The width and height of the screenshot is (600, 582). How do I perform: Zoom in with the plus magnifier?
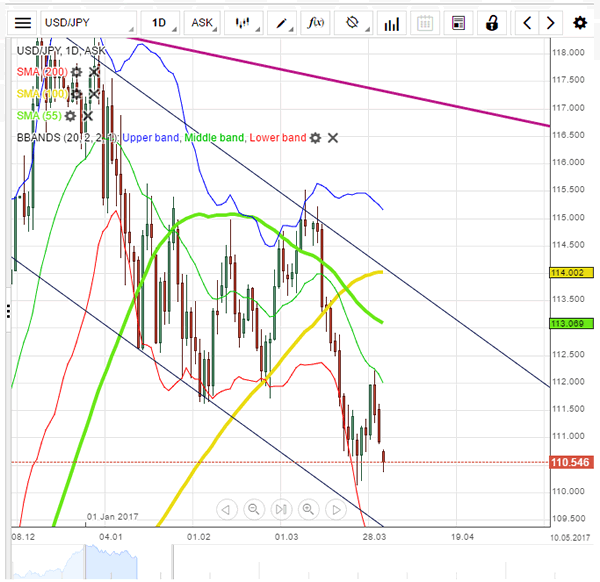click(x=308, y=509)
